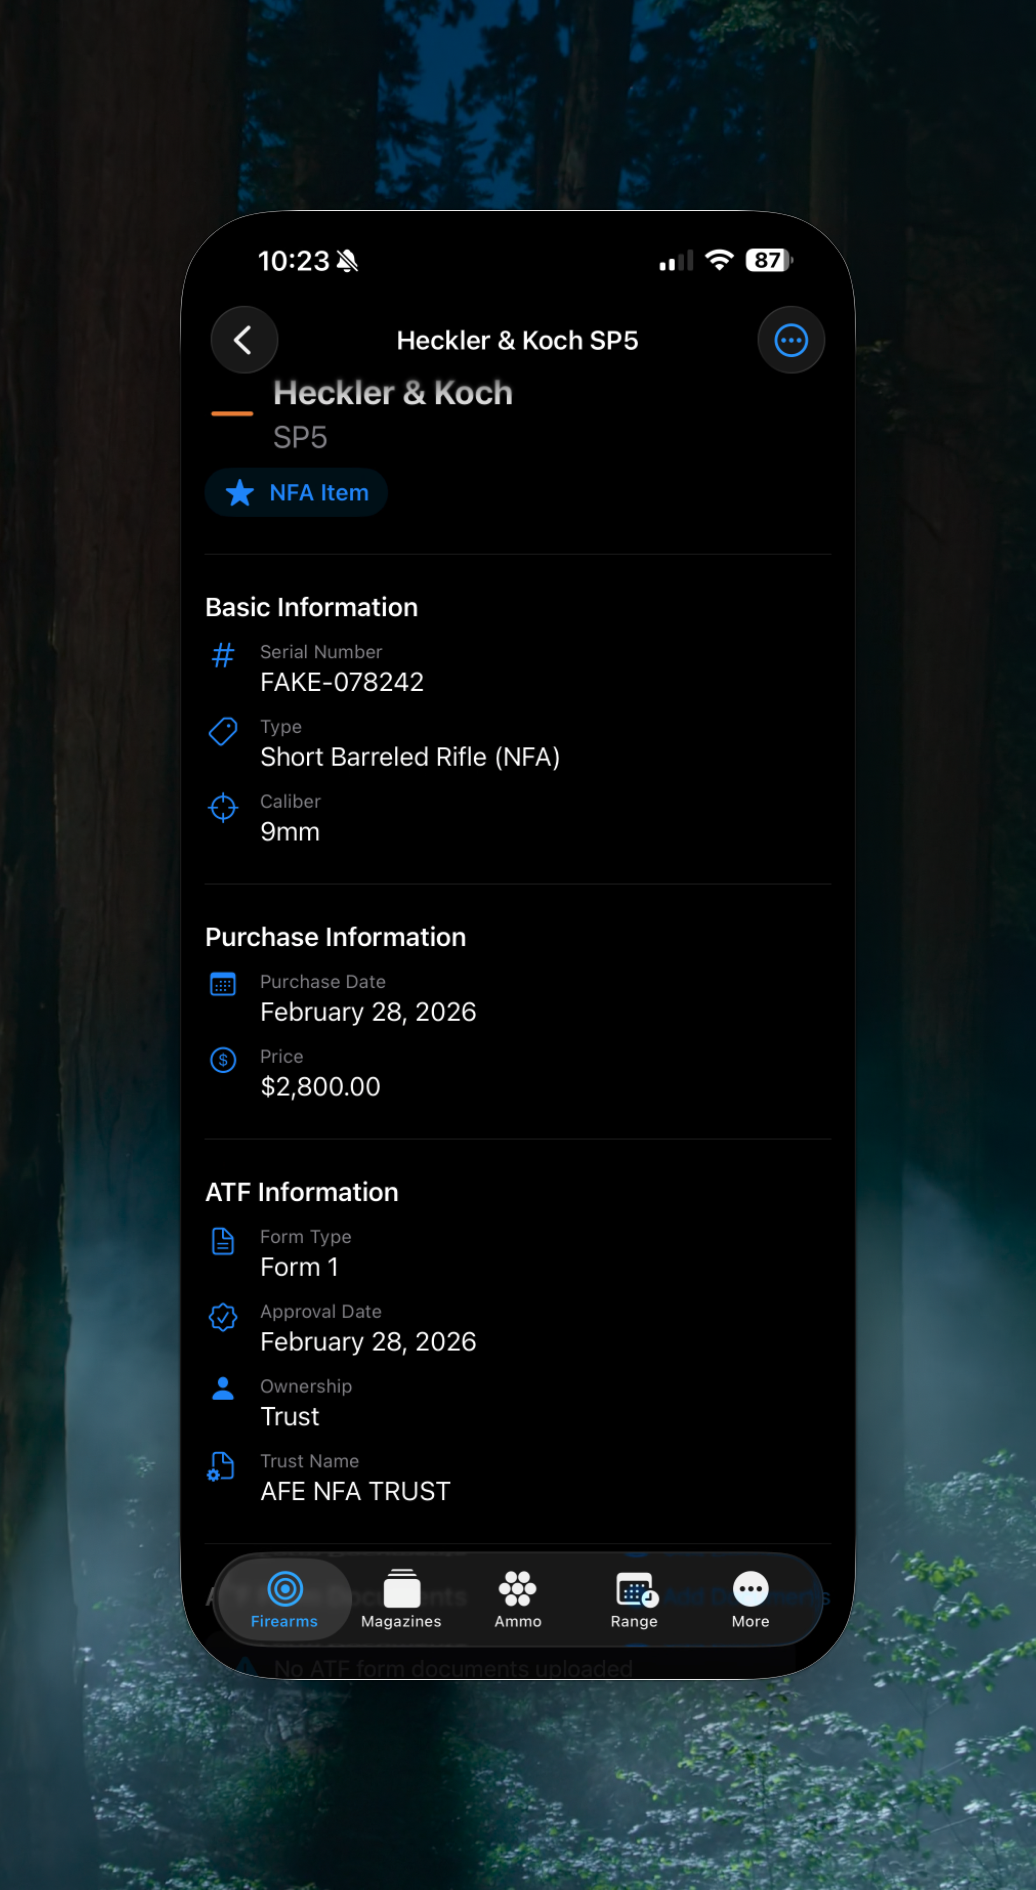1036x1890 pixels.
Task: Select trust name AFE NFA TRUST
Action: tap(355, 1492)
